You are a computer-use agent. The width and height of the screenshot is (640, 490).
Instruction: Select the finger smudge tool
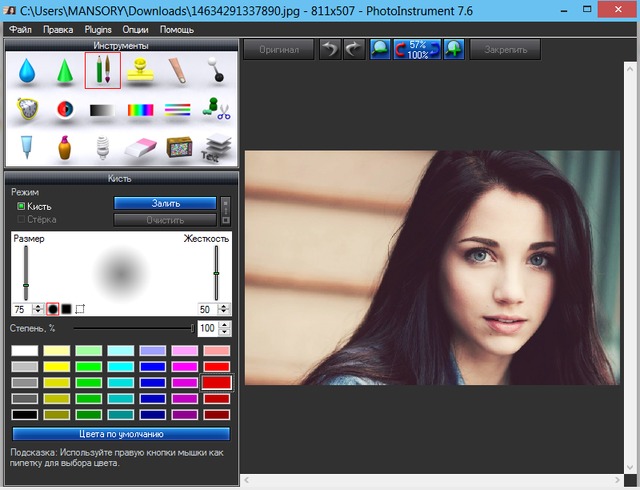(176, 71)
